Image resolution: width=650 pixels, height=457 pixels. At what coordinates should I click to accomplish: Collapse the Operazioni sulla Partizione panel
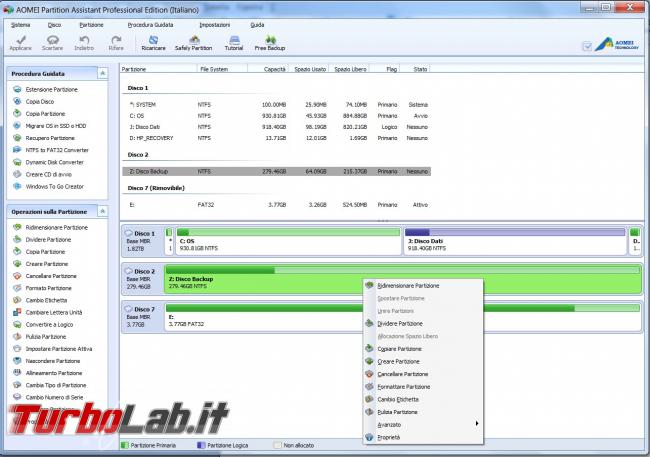click(102, 211)
